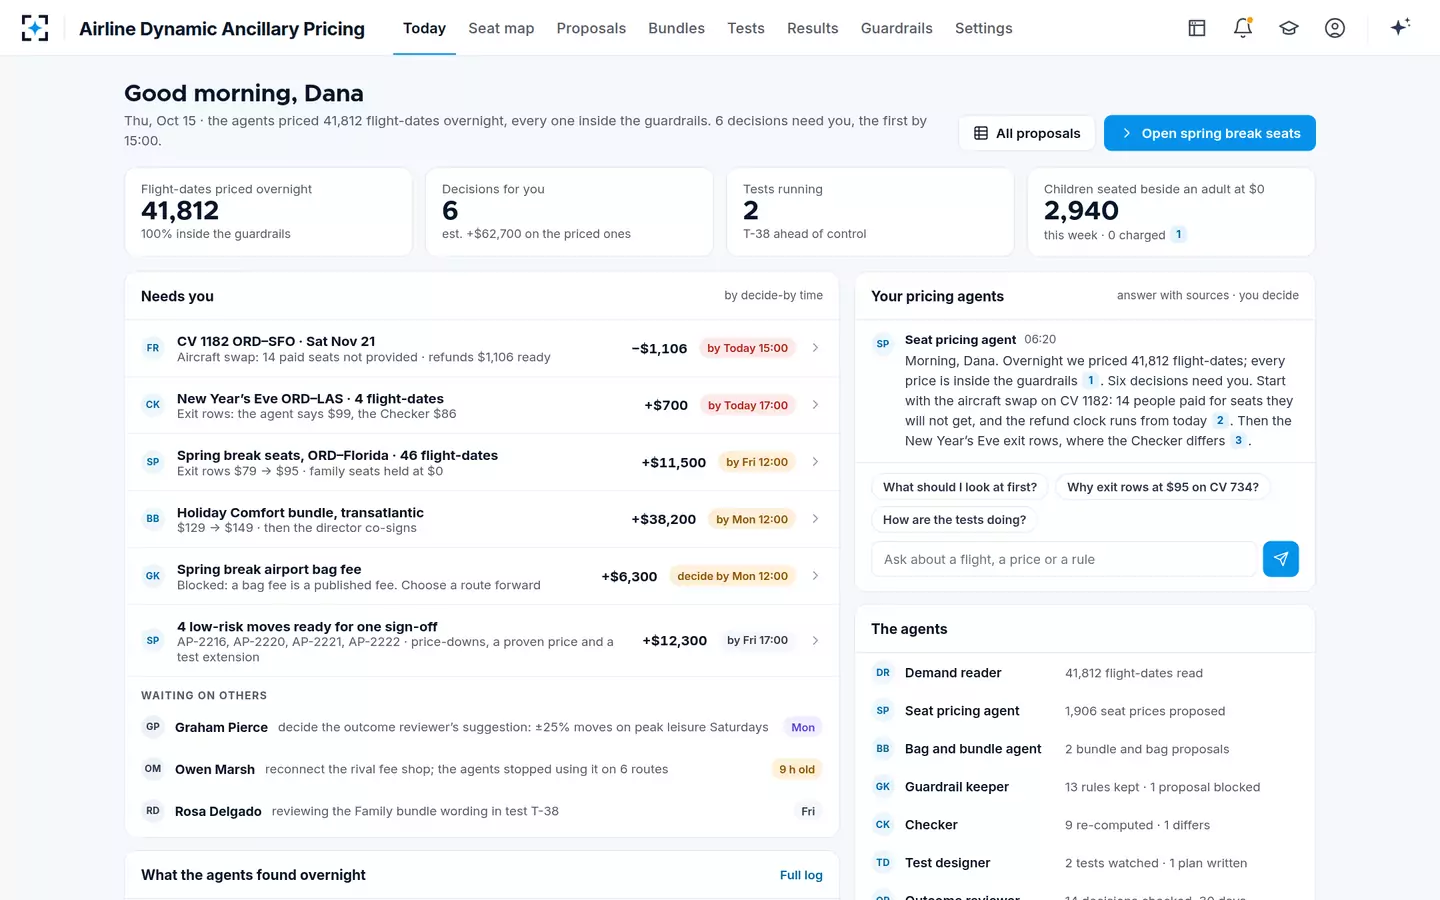The width and height of the screenshot is (1440, 900).
Task: Expand the New Year's Eve ORD–LAS chevron
Action: pos(815,405)
